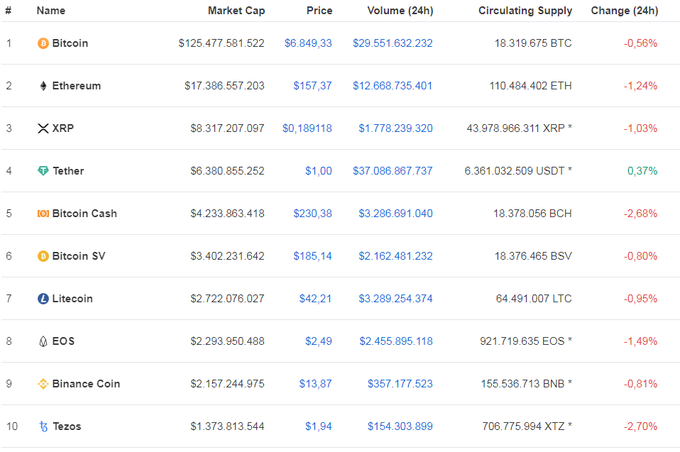The image size is (680, 452).
Task: Click the green Tether gem icon
Action: click(43, 171)
